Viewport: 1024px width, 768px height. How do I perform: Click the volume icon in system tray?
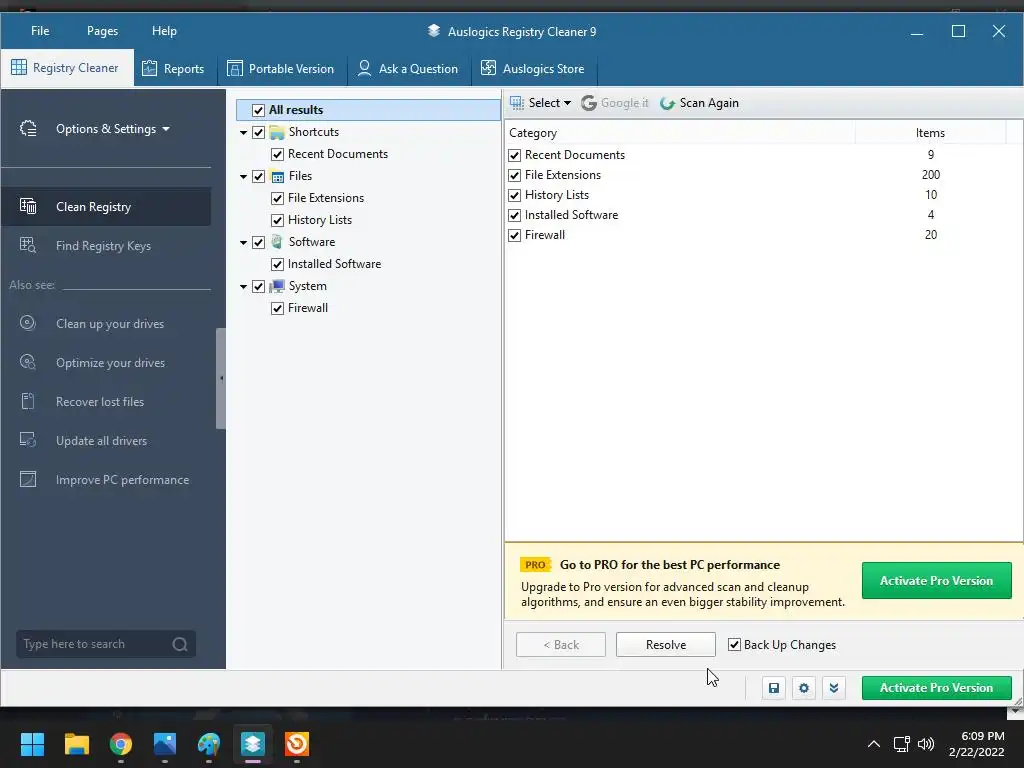(925, 744)
